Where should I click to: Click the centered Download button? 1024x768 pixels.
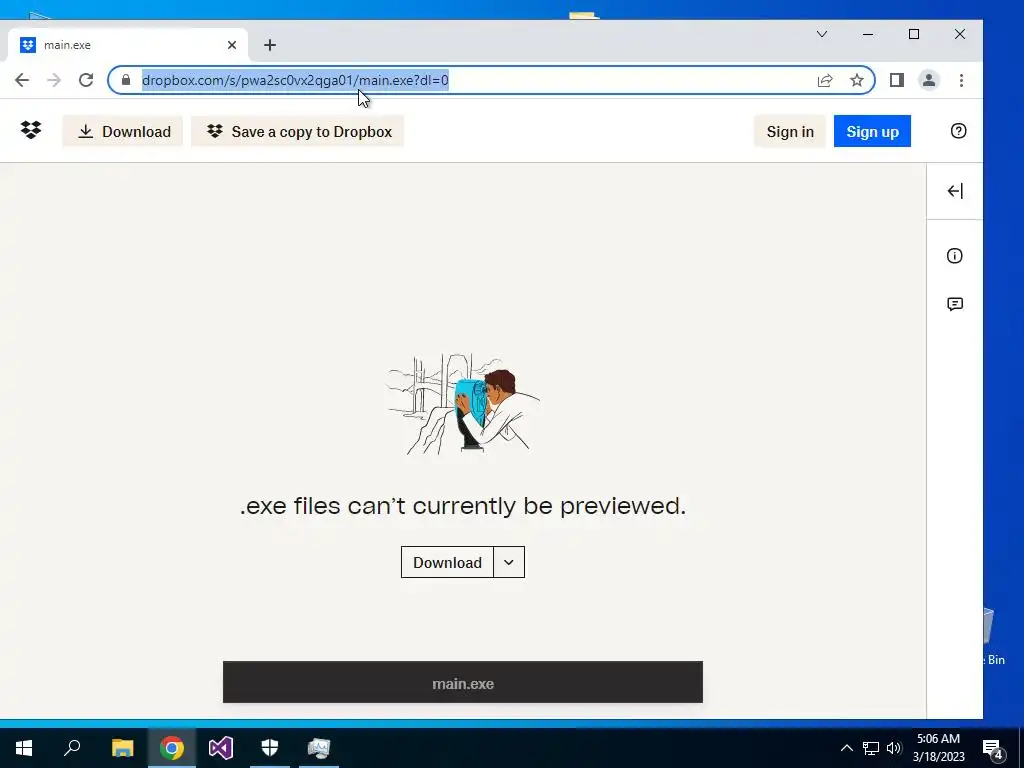(447, 562)
